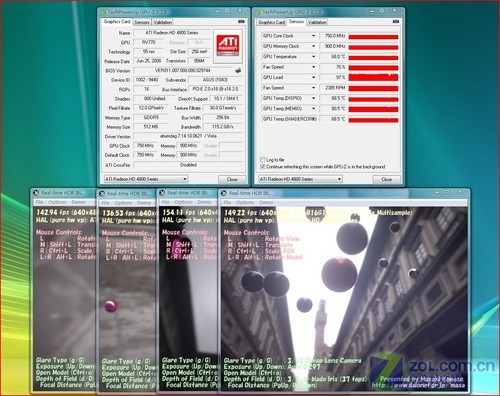Click the green BIOS save chip icon

click(238, 70)
